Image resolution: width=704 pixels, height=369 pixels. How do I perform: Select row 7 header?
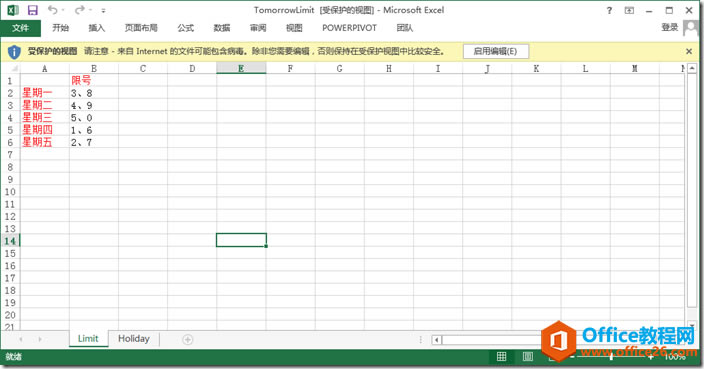(x=10, y=155)
